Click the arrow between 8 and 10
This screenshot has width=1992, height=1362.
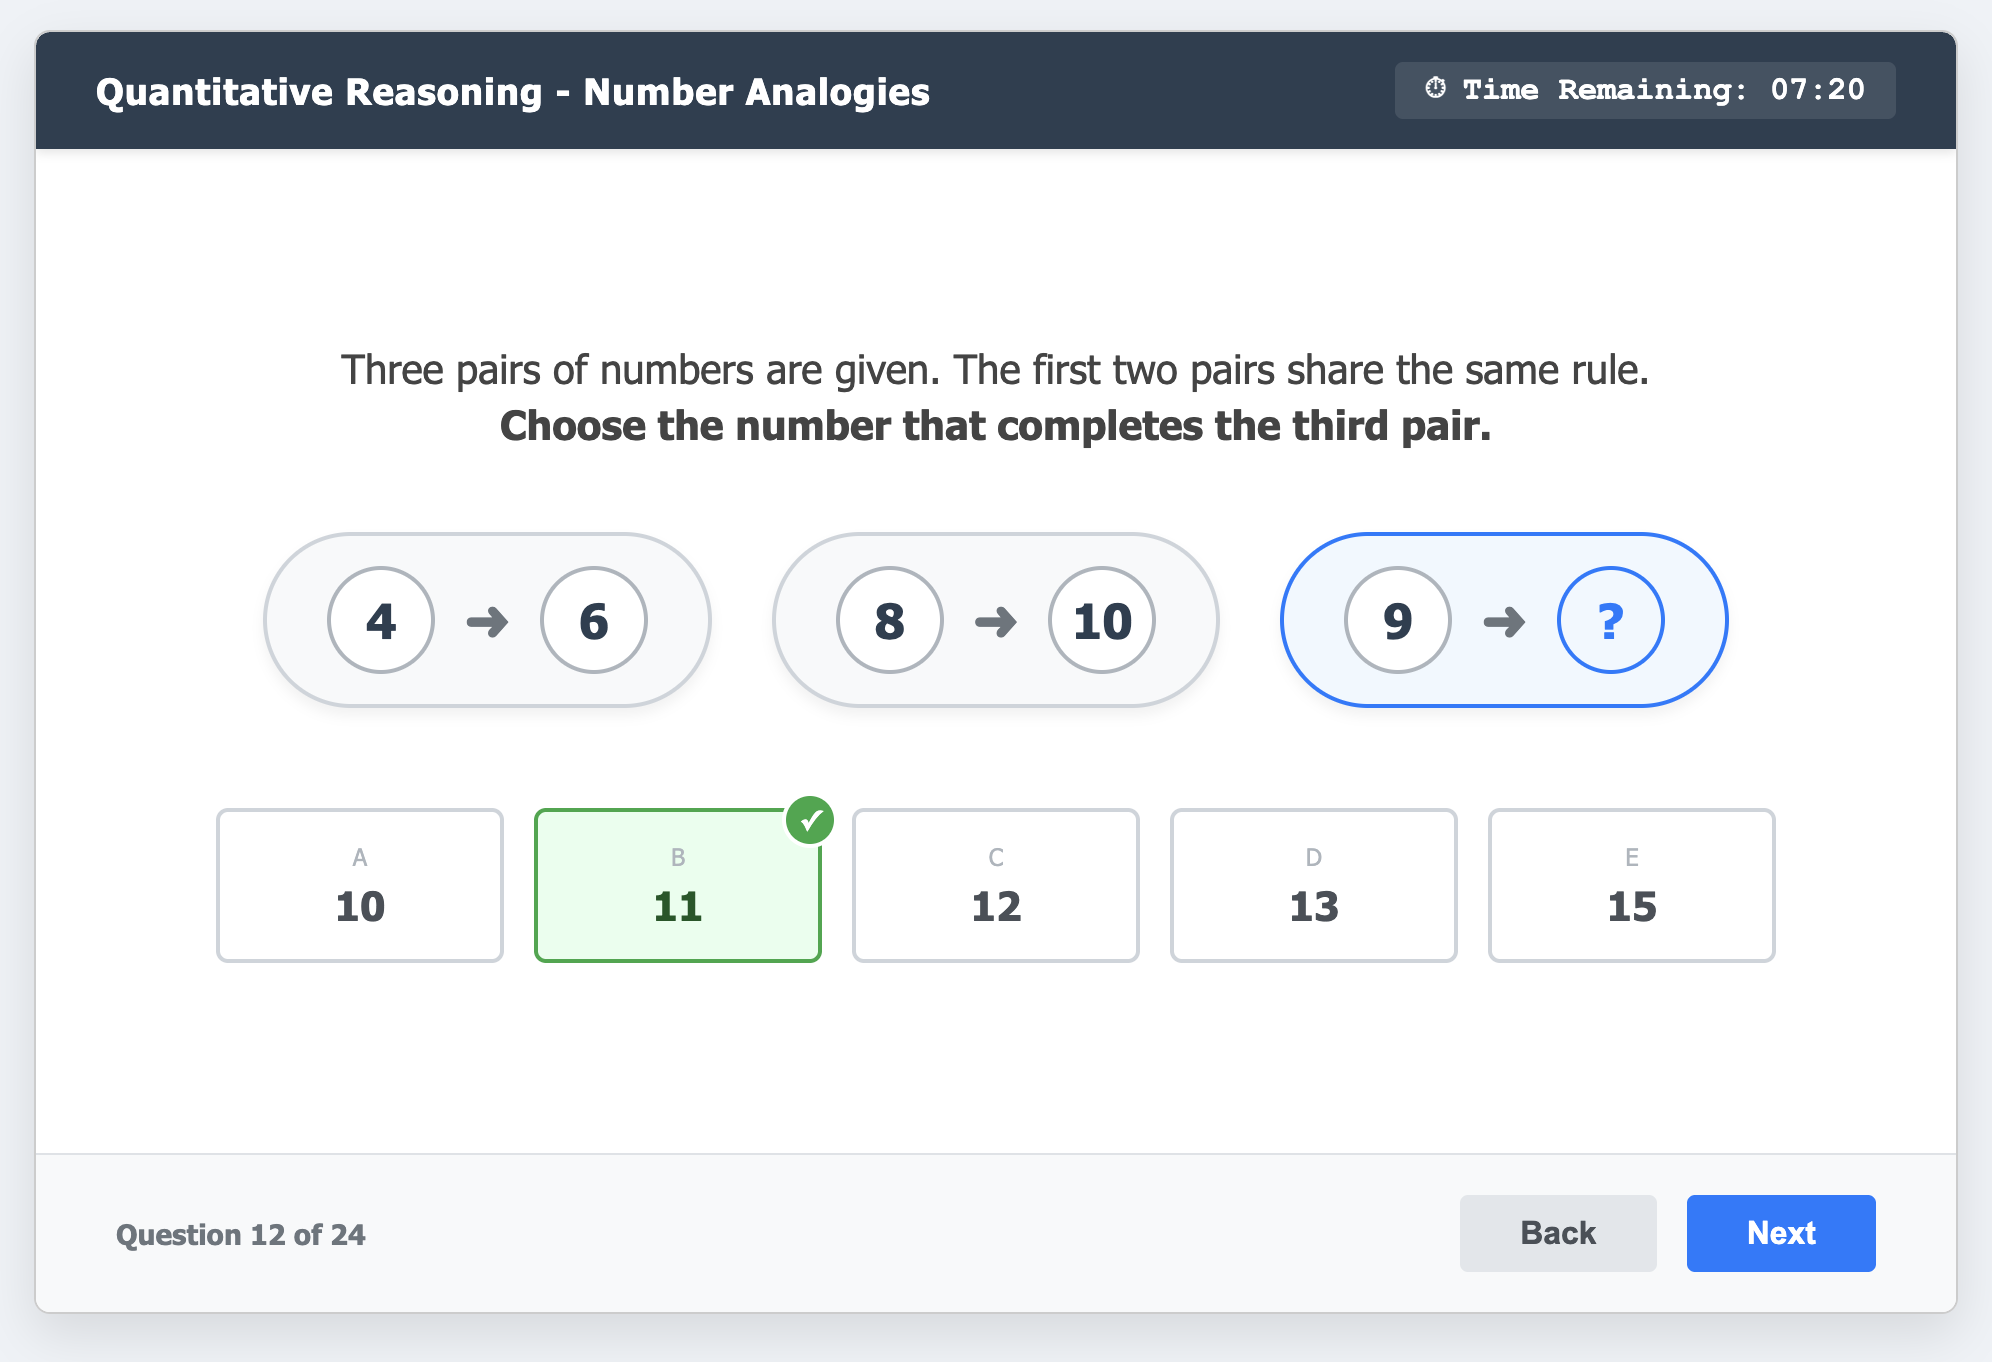coord(996,622)
